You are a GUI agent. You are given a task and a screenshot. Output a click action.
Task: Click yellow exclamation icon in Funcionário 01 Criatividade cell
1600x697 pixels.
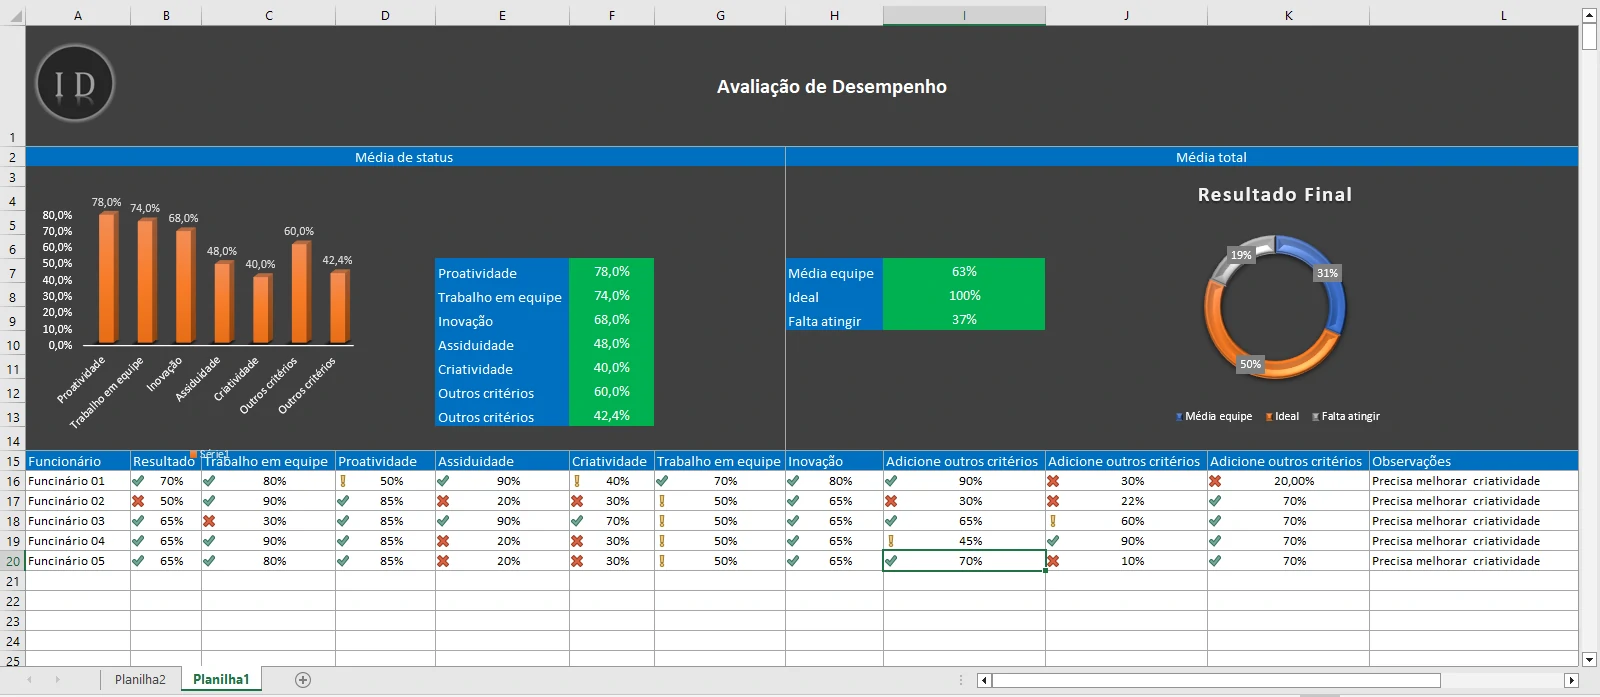click(x=577, y=481)
